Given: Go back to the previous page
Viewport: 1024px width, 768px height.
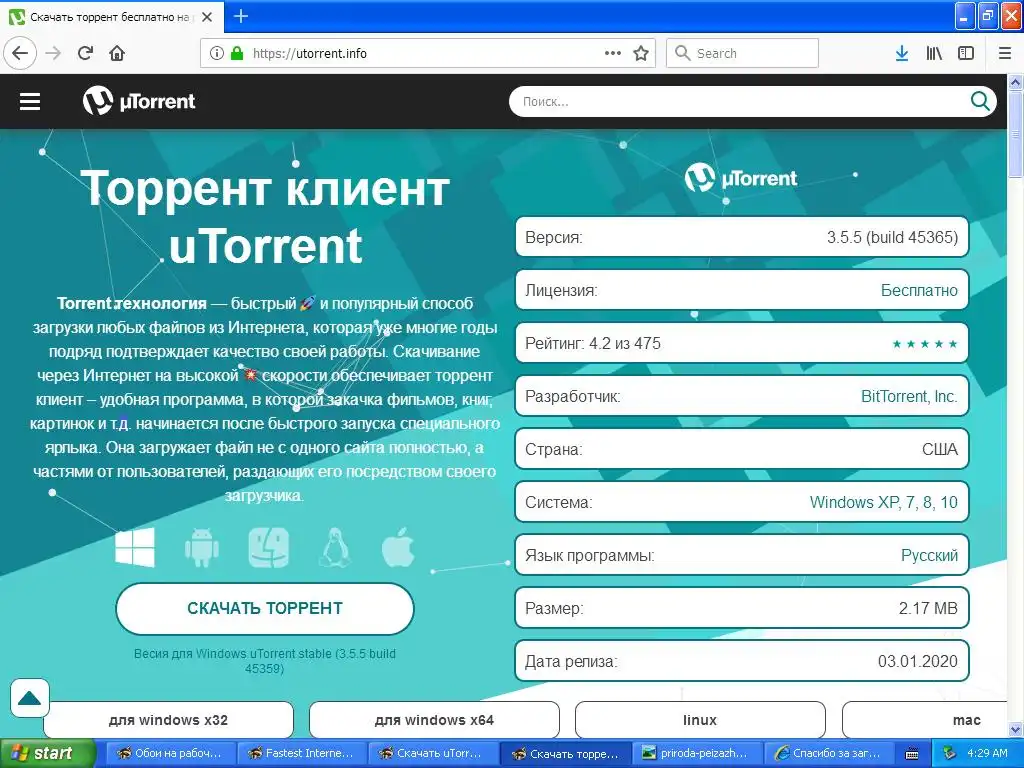Looking at the screenshot, I should pyautogui.click(x=20, y=53).
